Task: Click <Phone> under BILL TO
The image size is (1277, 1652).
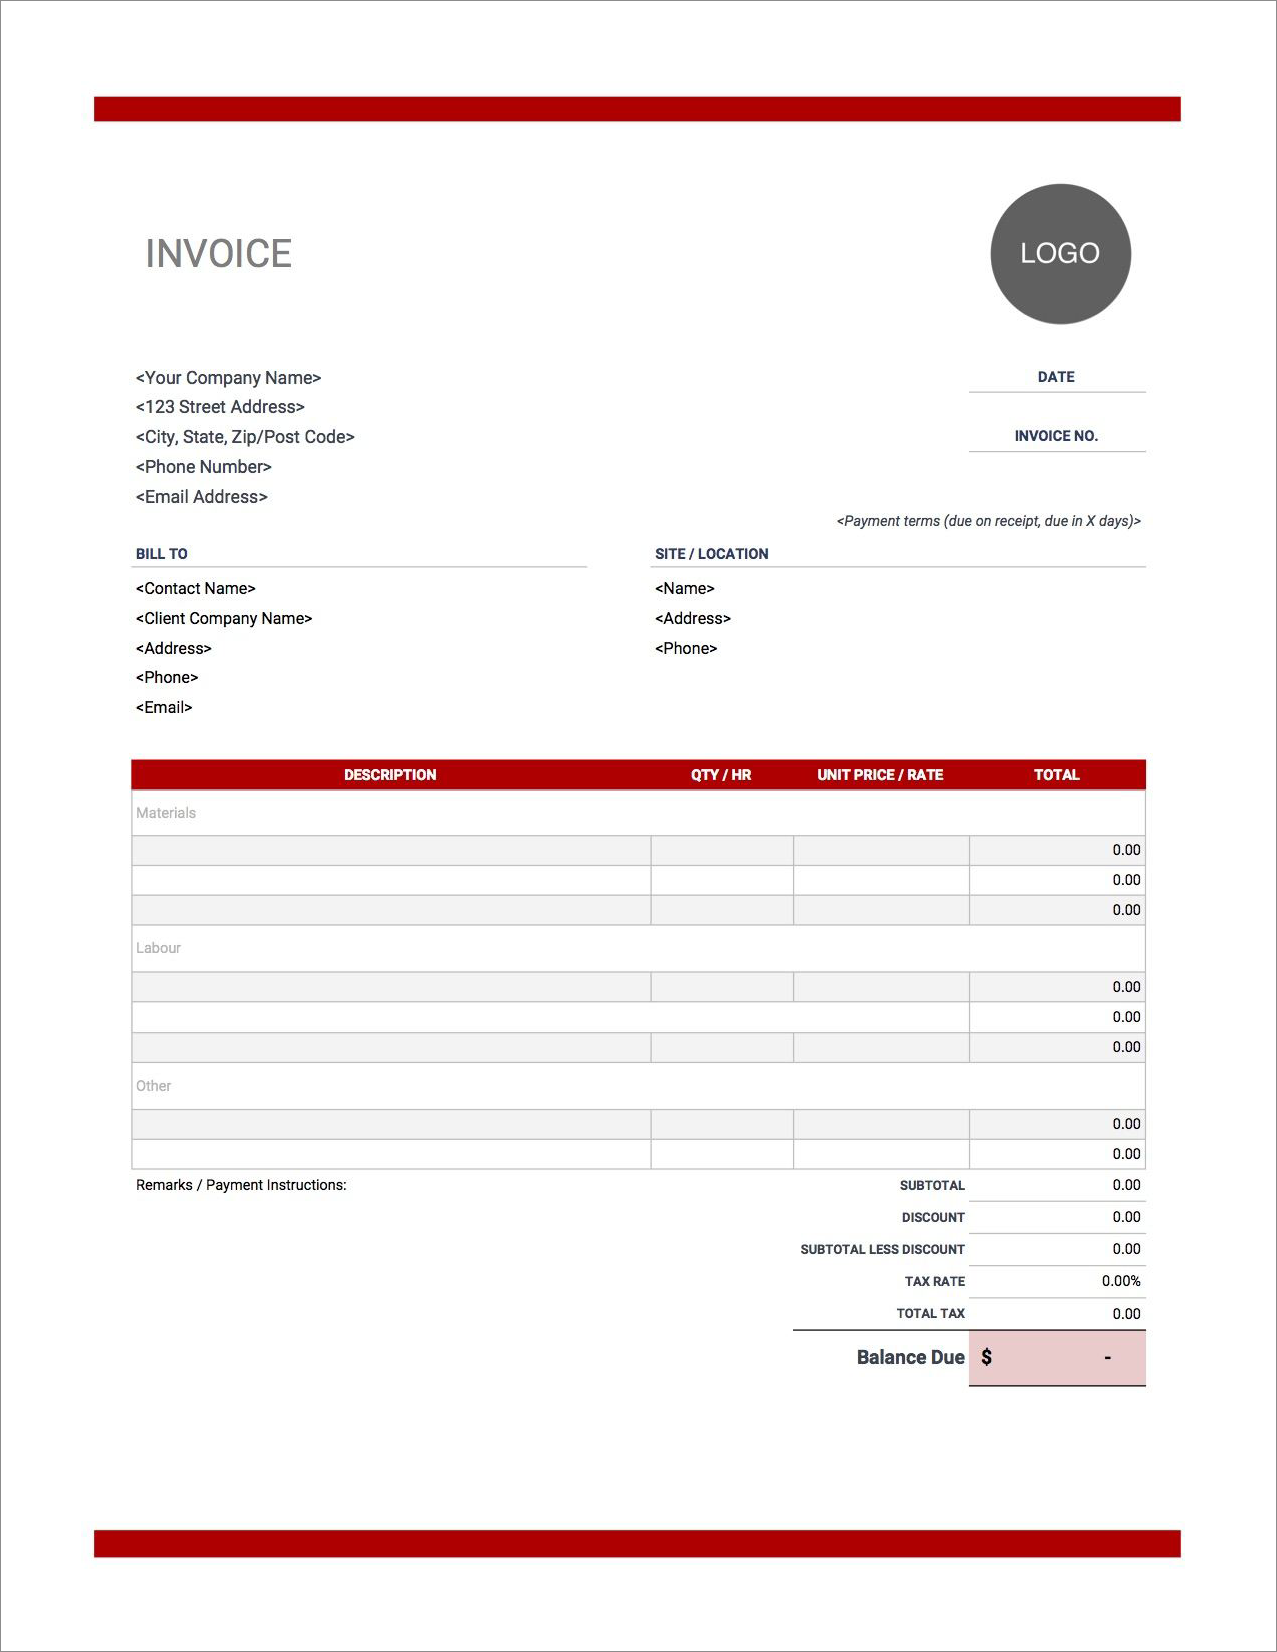Action: click(x=167, y=678)
